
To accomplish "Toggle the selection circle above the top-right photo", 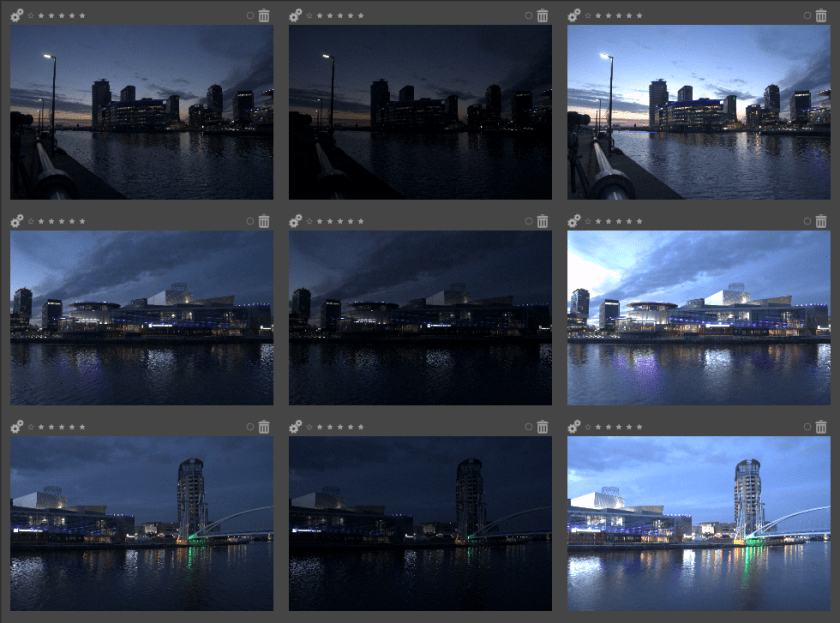I will pos(806,15).
